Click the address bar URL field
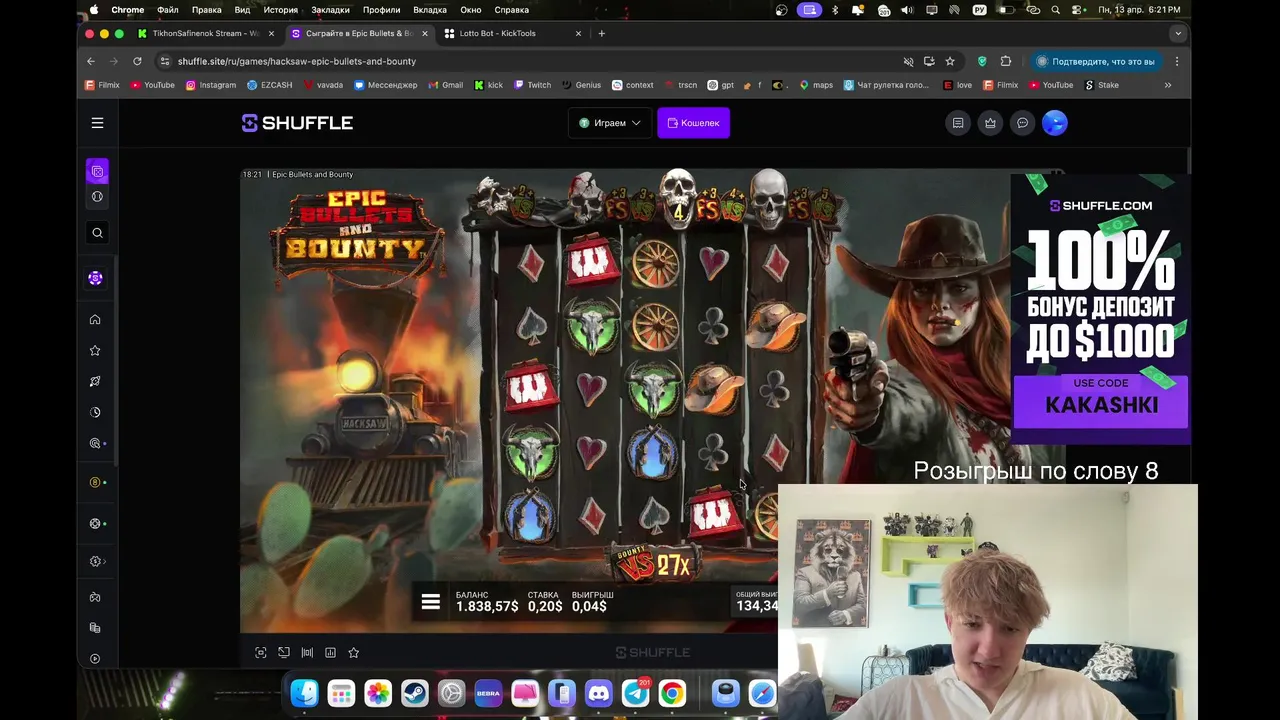 [x=530, y=61]
